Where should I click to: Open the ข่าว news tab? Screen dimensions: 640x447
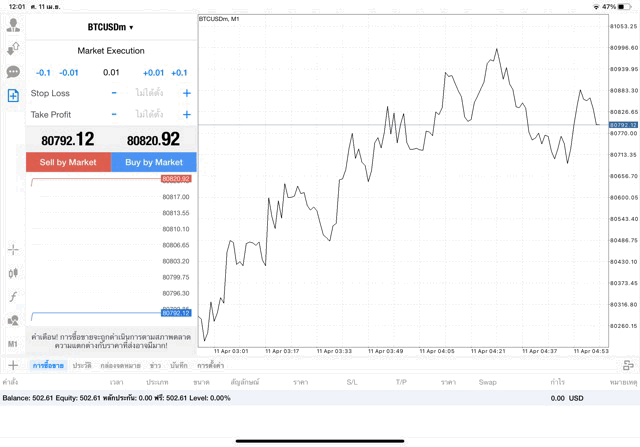click(x=155, y=366)
